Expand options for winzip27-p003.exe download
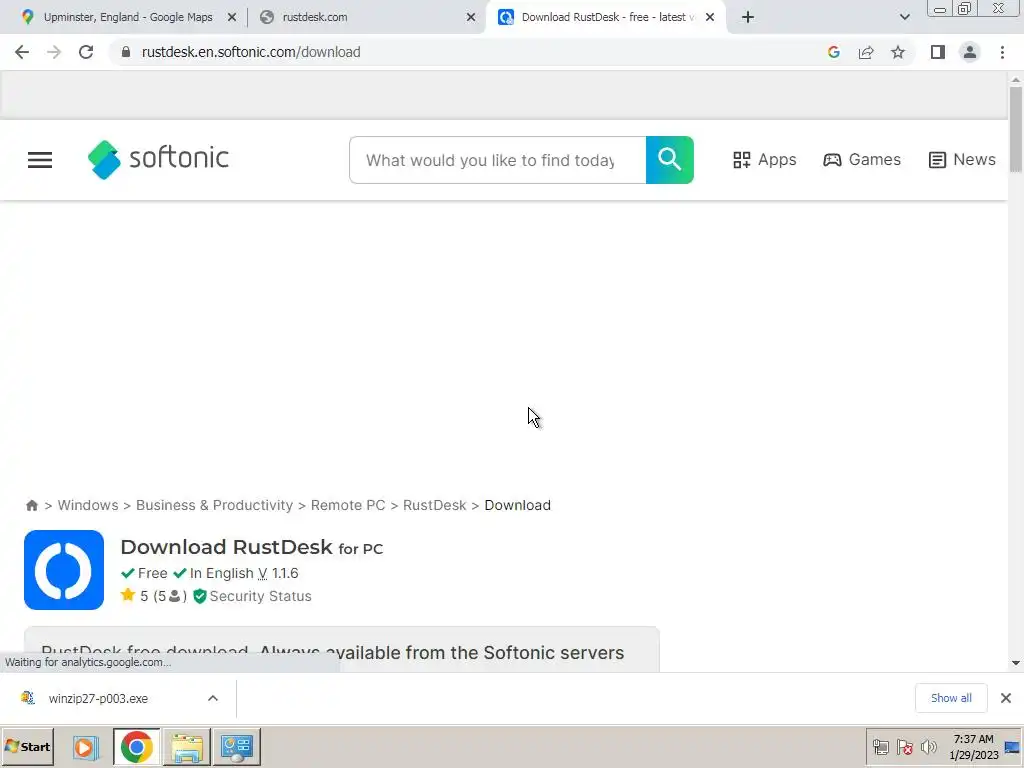The height and width of the screenshot is (768, 1024). coord(213,699)
